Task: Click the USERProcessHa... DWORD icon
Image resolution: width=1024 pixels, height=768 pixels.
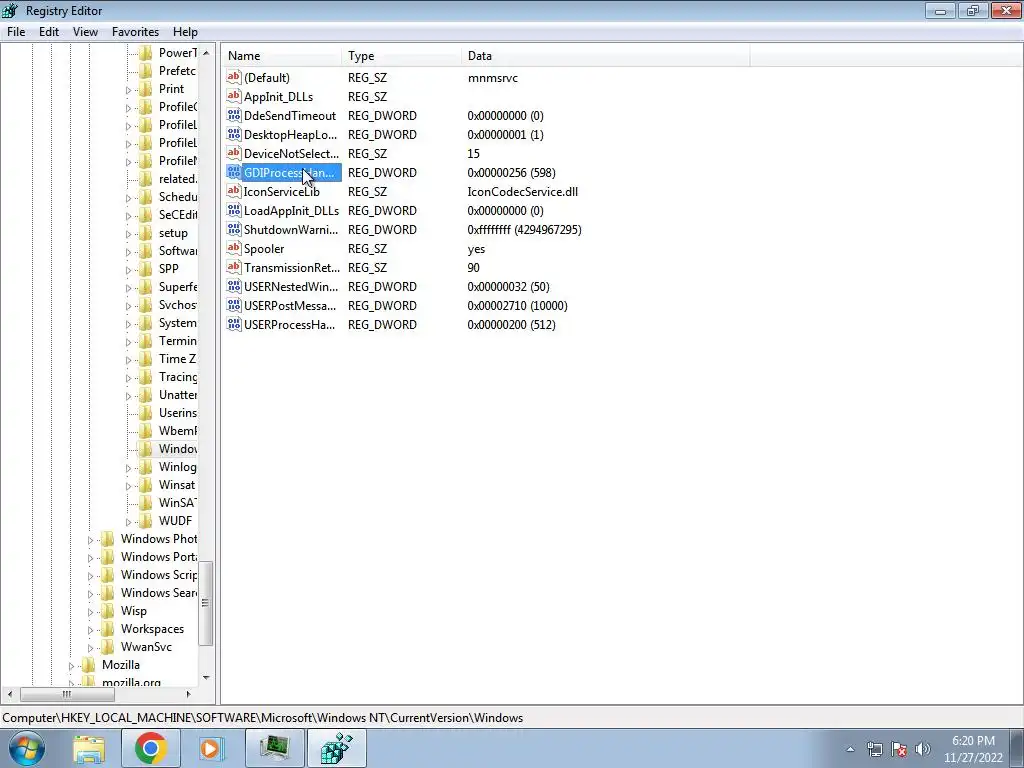Action: pos(234,323)
